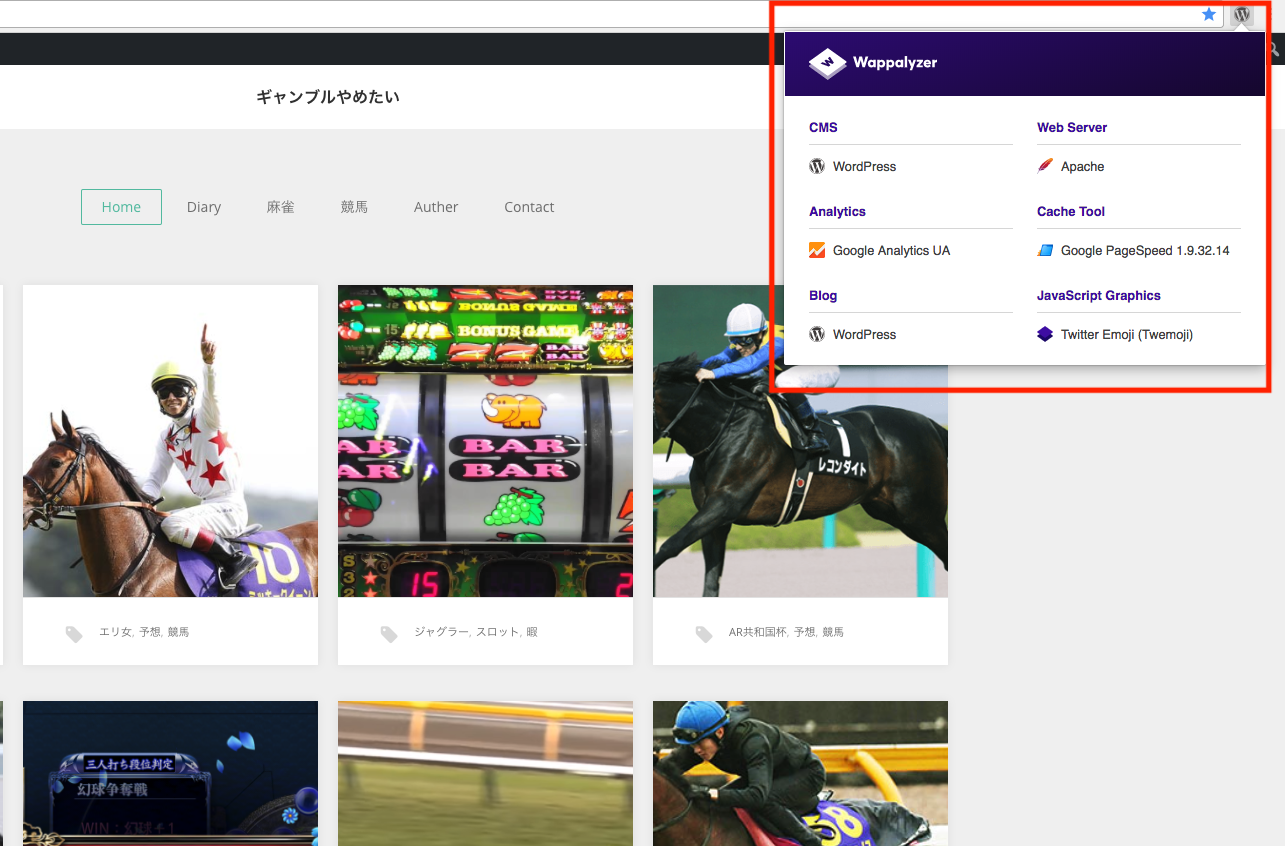Open the Blog category link
Image resolution: width=1285 pixels, height=846 pixels.
click(x=823, y=295)
